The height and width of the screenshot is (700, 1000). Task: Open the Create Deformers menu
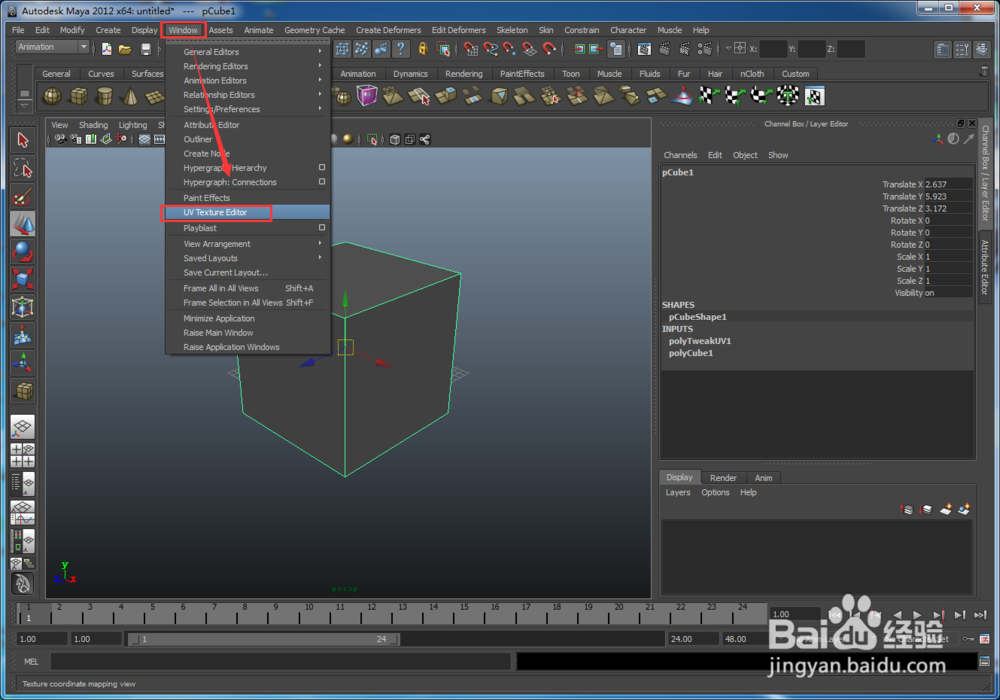point(388,30)
